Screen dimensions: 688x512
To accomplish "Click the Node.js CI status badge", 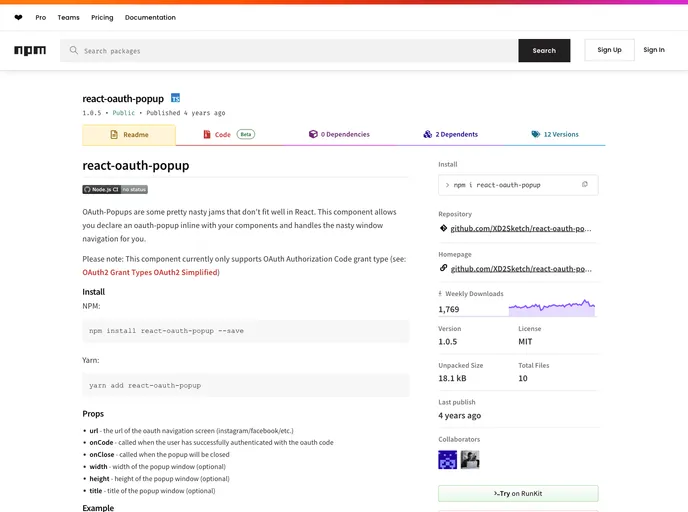I will [115, 190].
